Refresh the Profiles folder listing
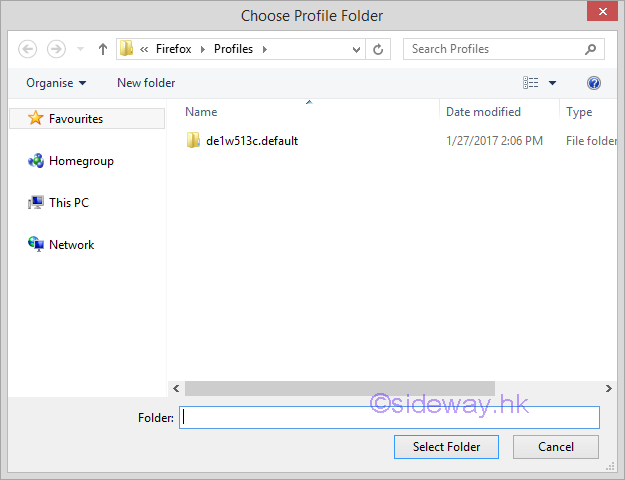Image resolution: width=625 pixels, height=480 pixels. pyautogui.click(x=378, y=49)
